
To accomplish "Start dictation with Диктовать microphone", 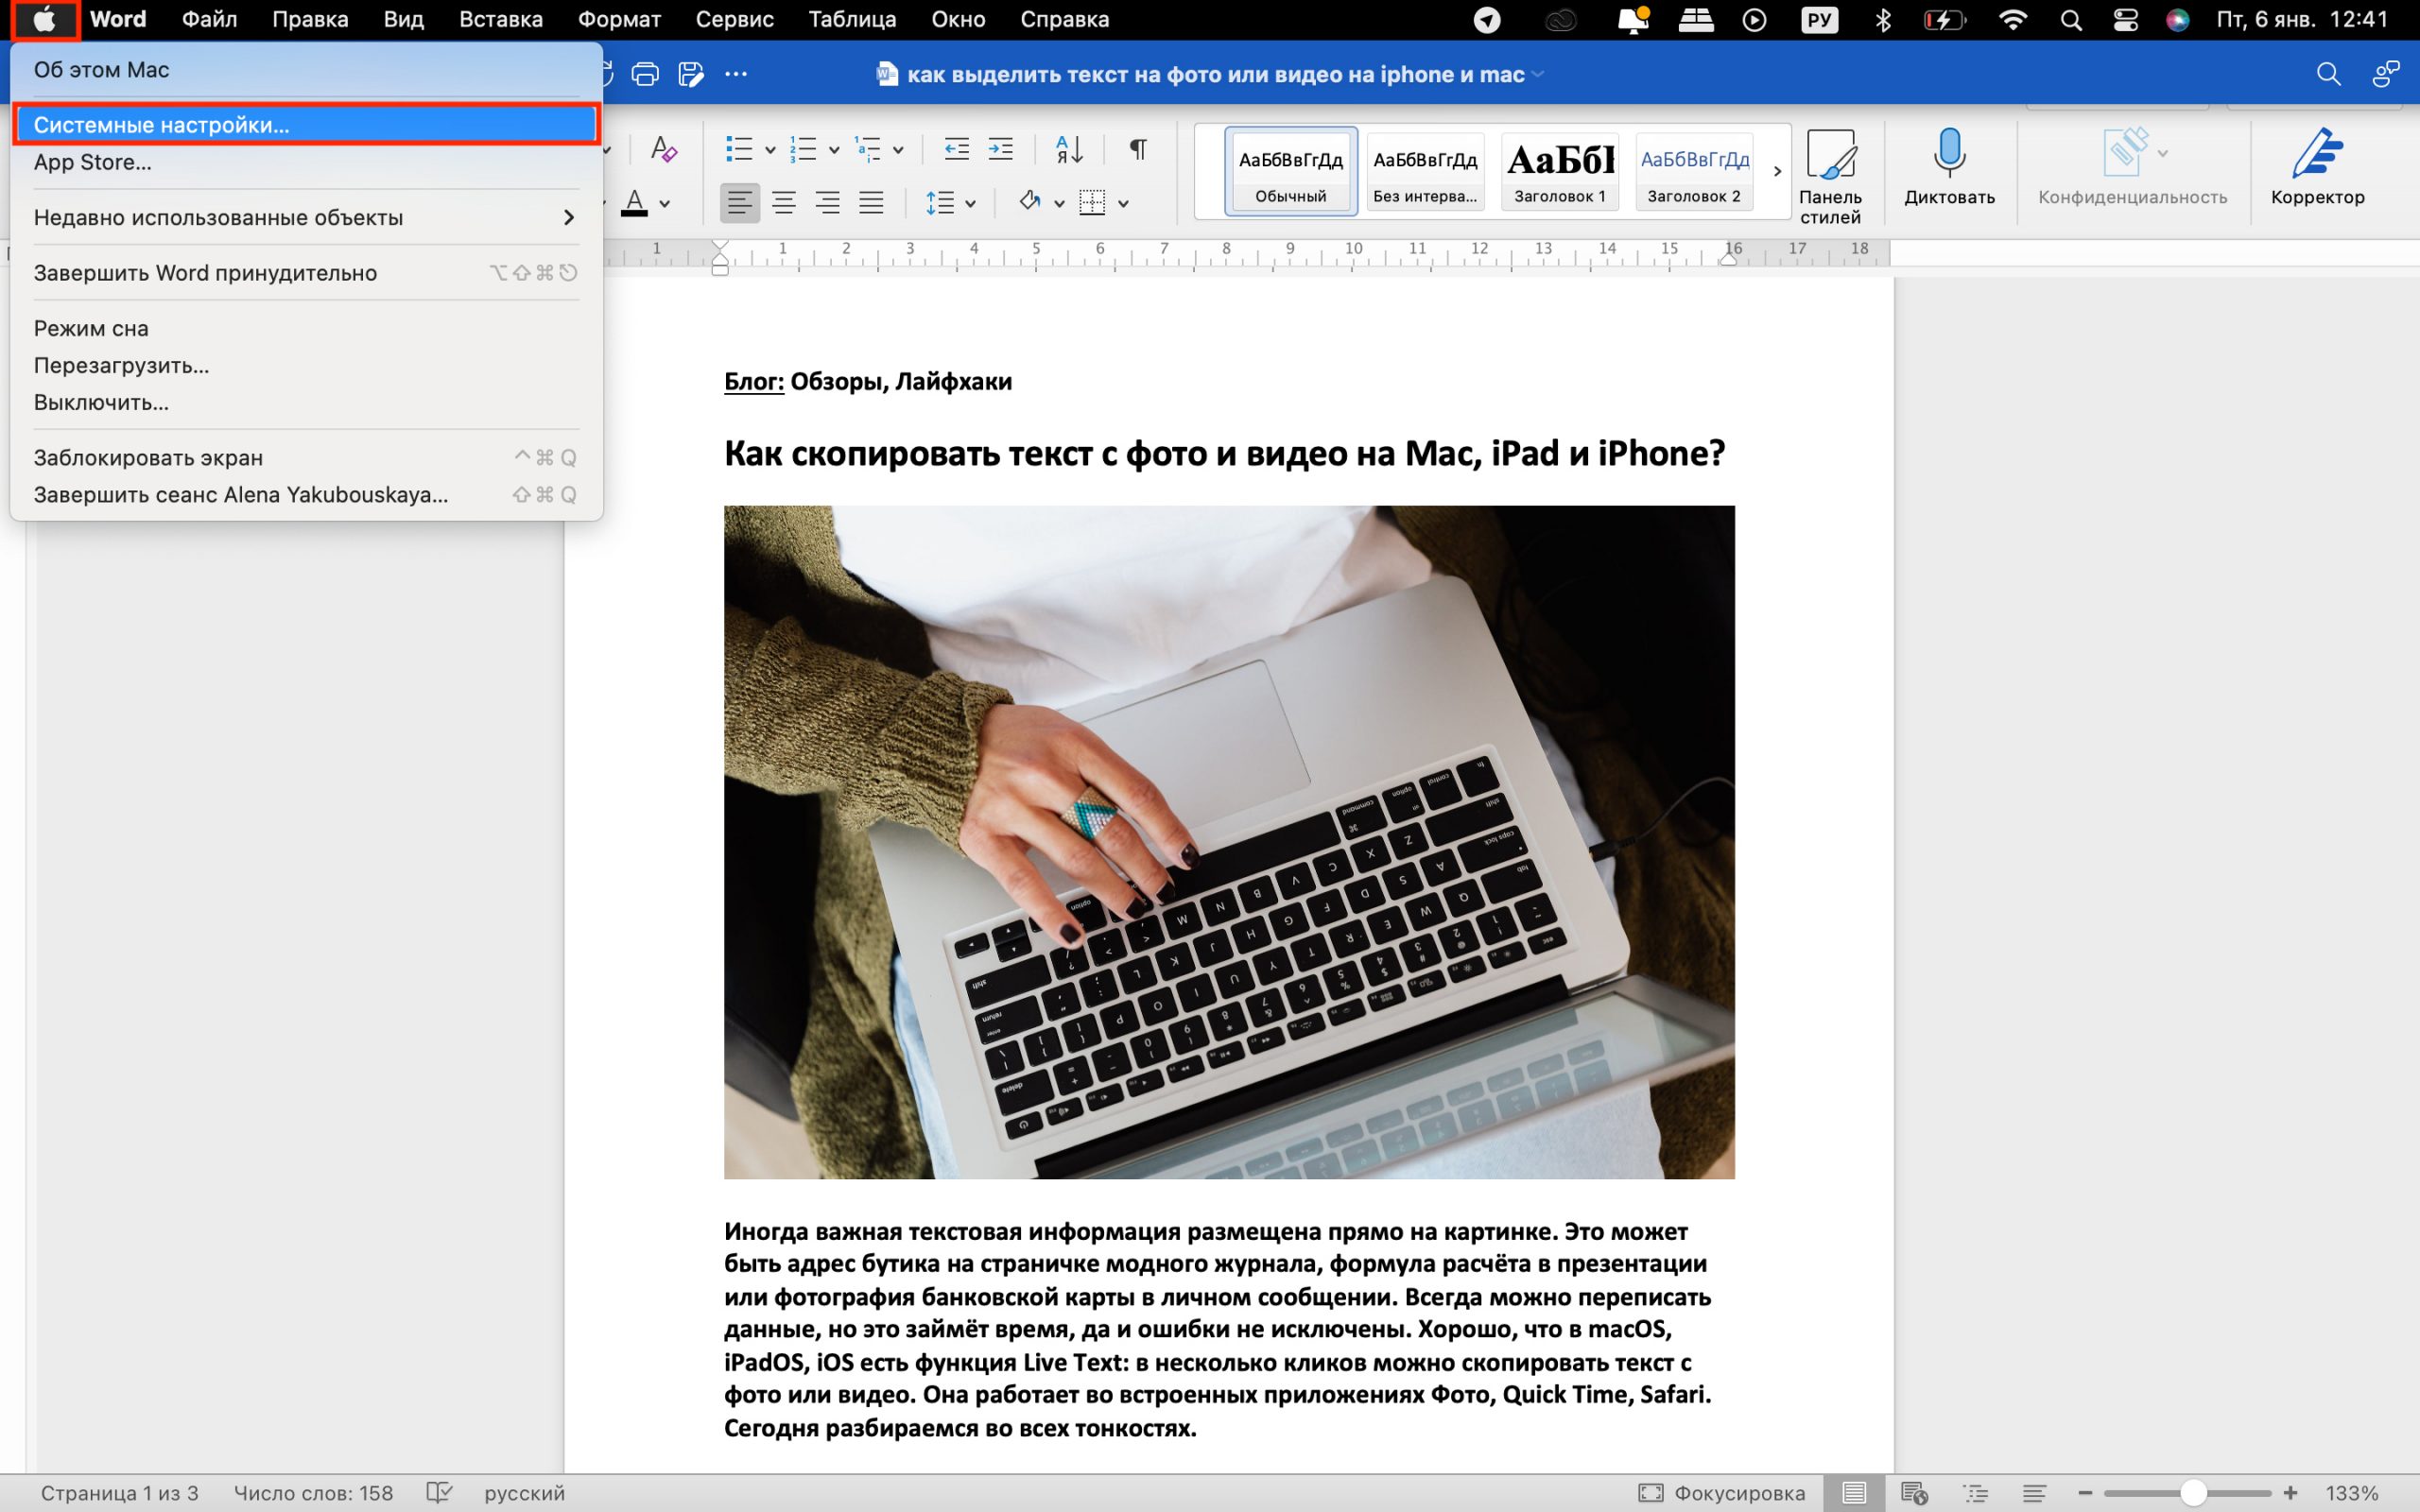I will point(1949,167).
